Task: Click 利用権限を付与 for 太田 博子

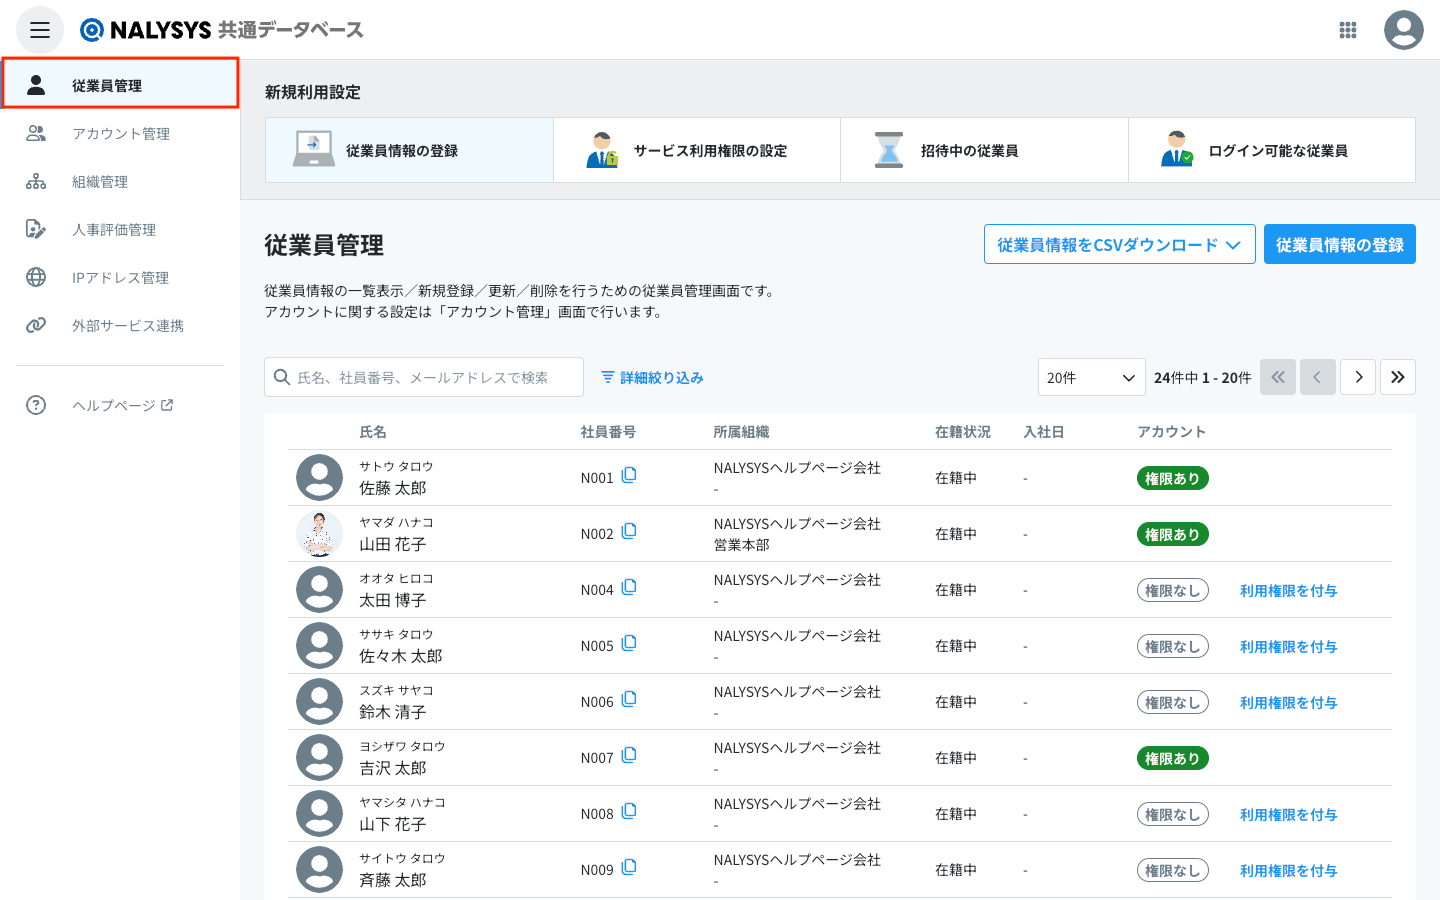Action: click(x=1288, y=591)
